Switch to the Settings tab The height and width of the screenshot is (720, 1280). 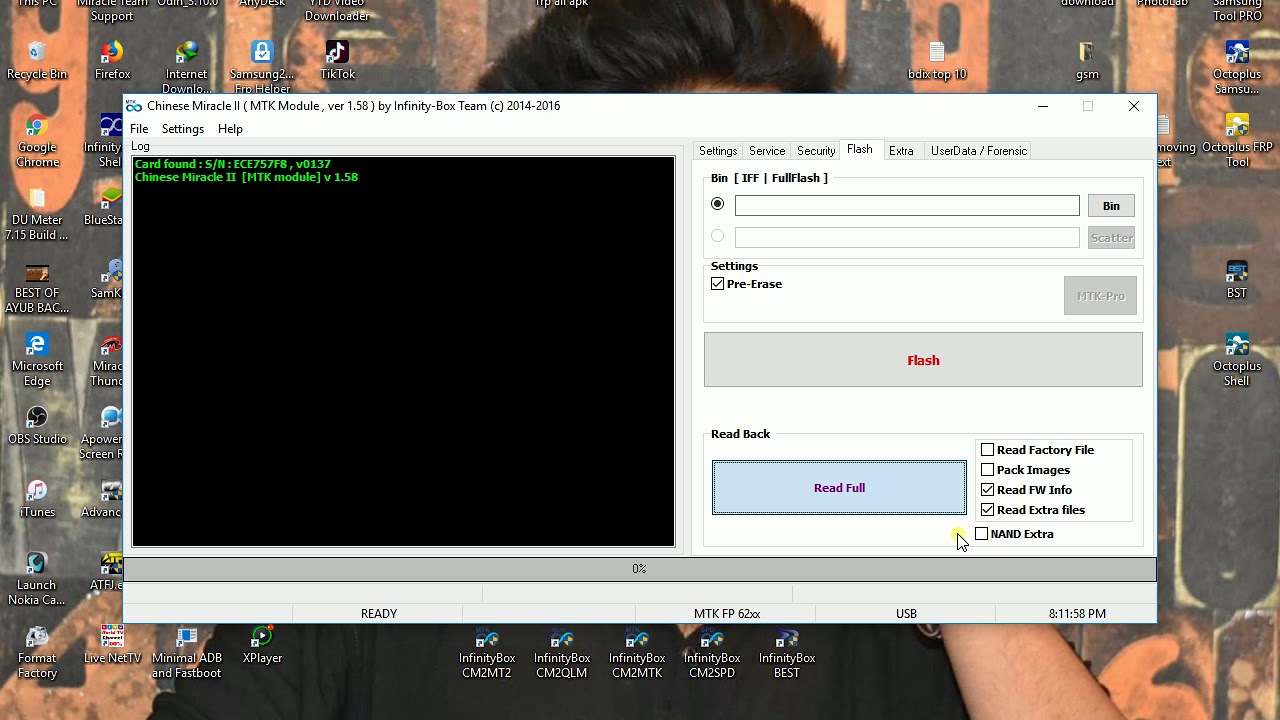(718, 151)
